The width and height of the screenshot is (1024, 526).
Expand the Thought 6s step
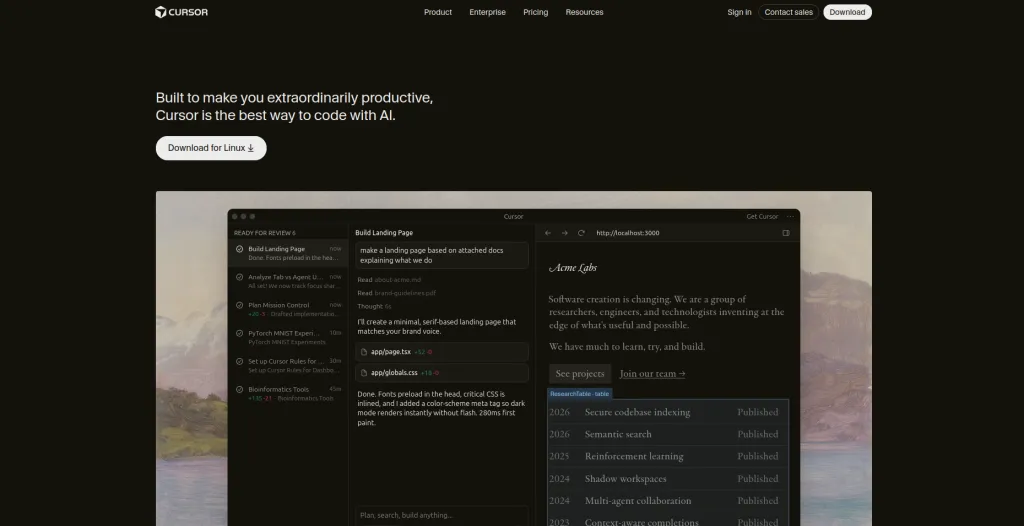(x=374, y=306)
